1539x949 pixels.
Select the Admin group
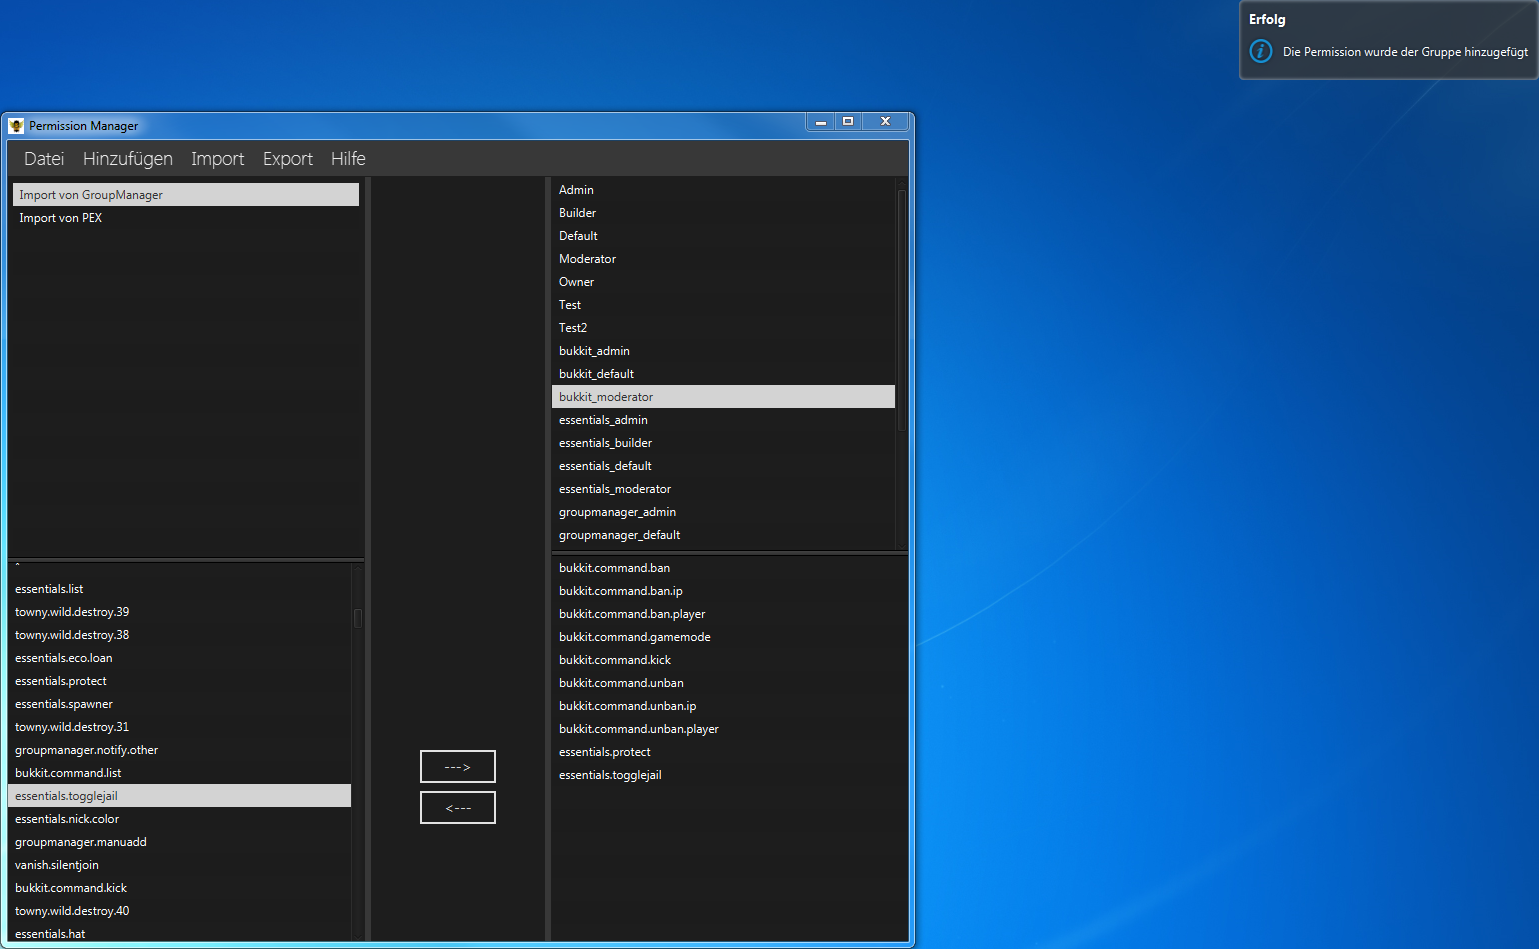click(x=723, y=190)
